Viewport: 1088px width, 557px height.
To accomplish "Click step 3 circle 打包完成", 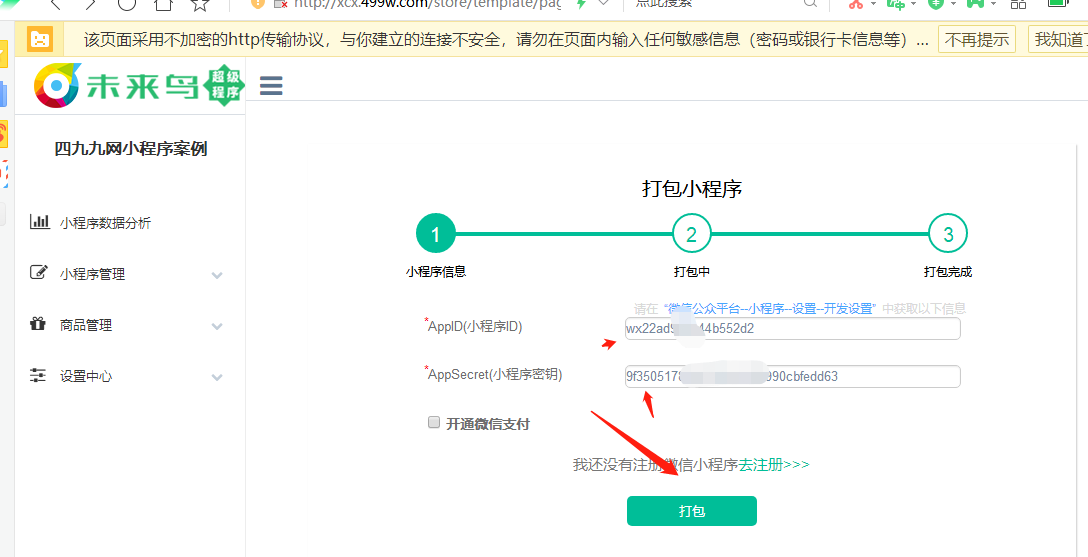I will click(x=947, y=235).
